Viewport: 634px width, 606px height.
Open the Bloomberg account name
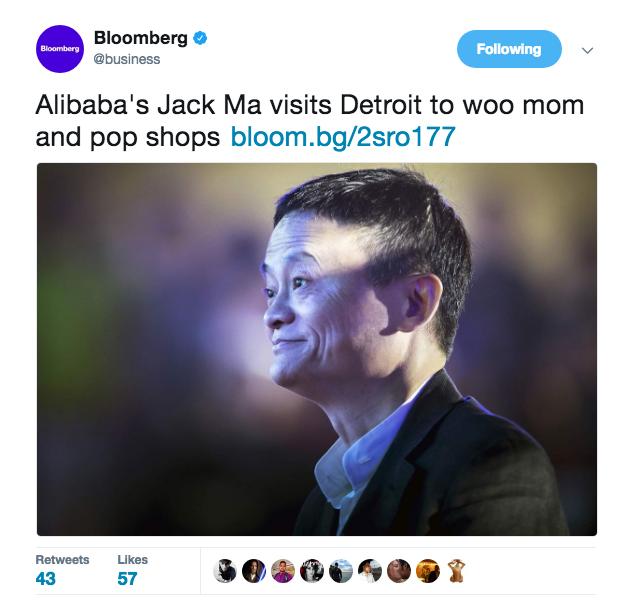(x=141, y=38)
